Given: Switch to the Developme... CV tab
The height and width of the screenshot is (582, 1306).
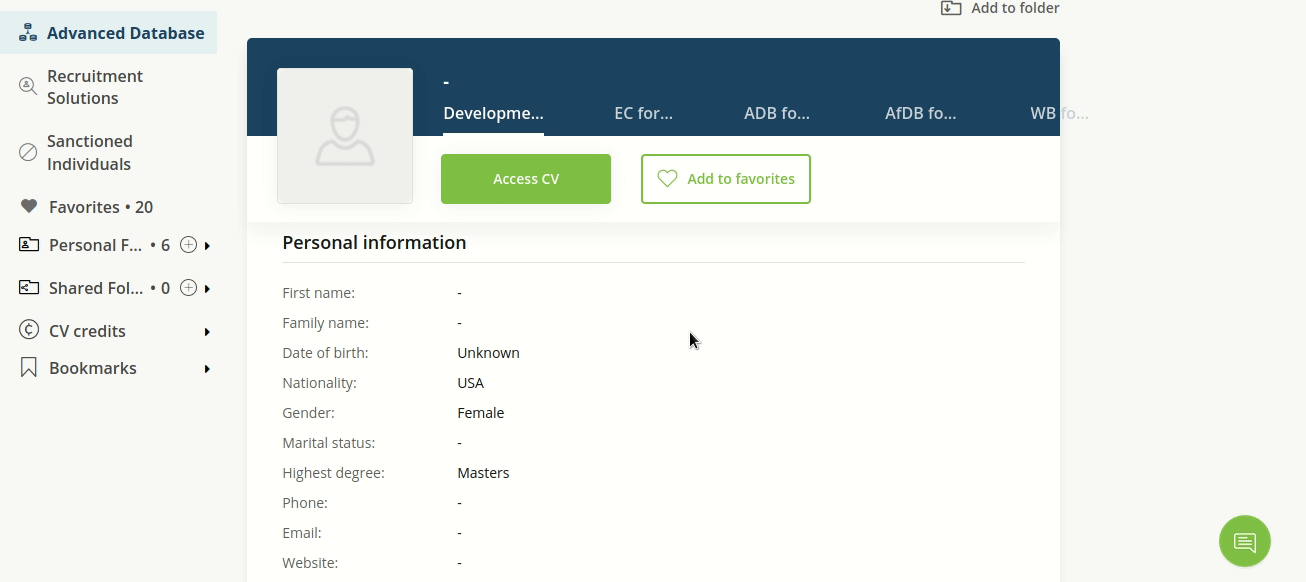Looking at the screenshot, I should [494, 113].
